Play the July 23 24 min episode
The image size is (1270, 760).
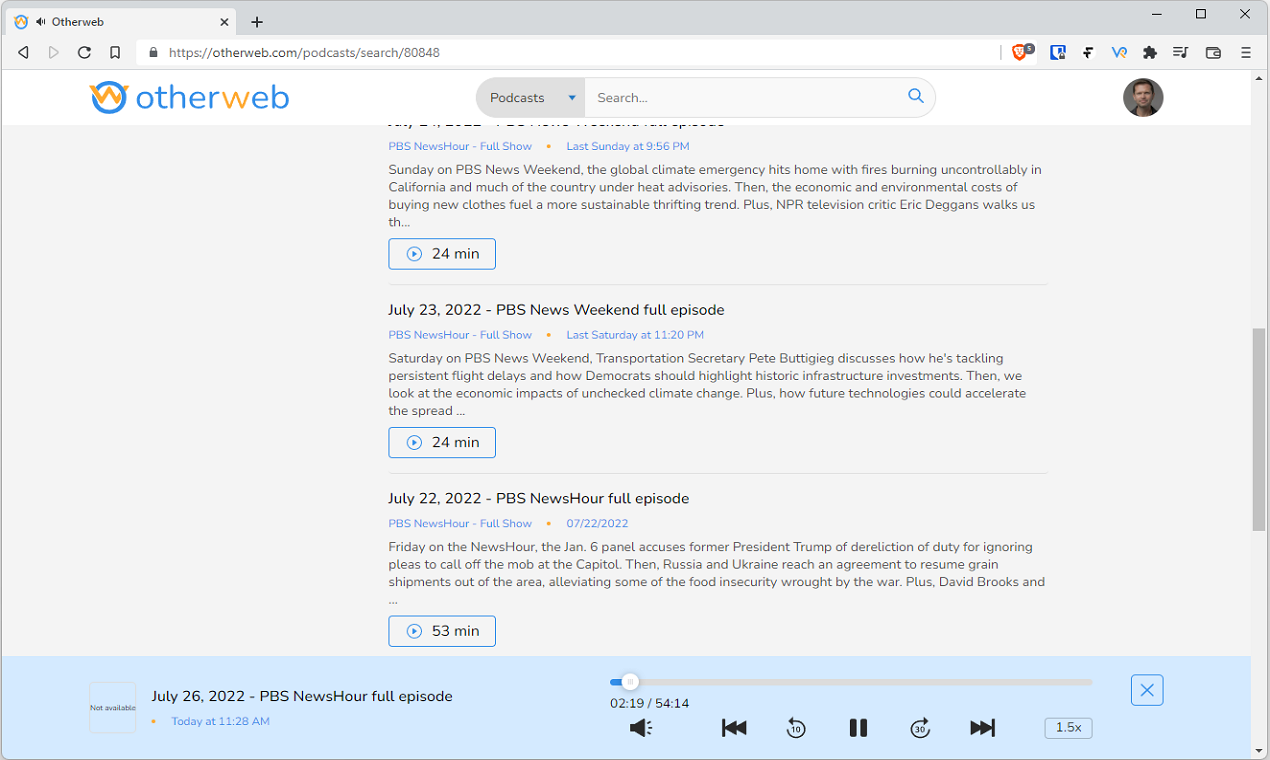[x=442, y=442]
